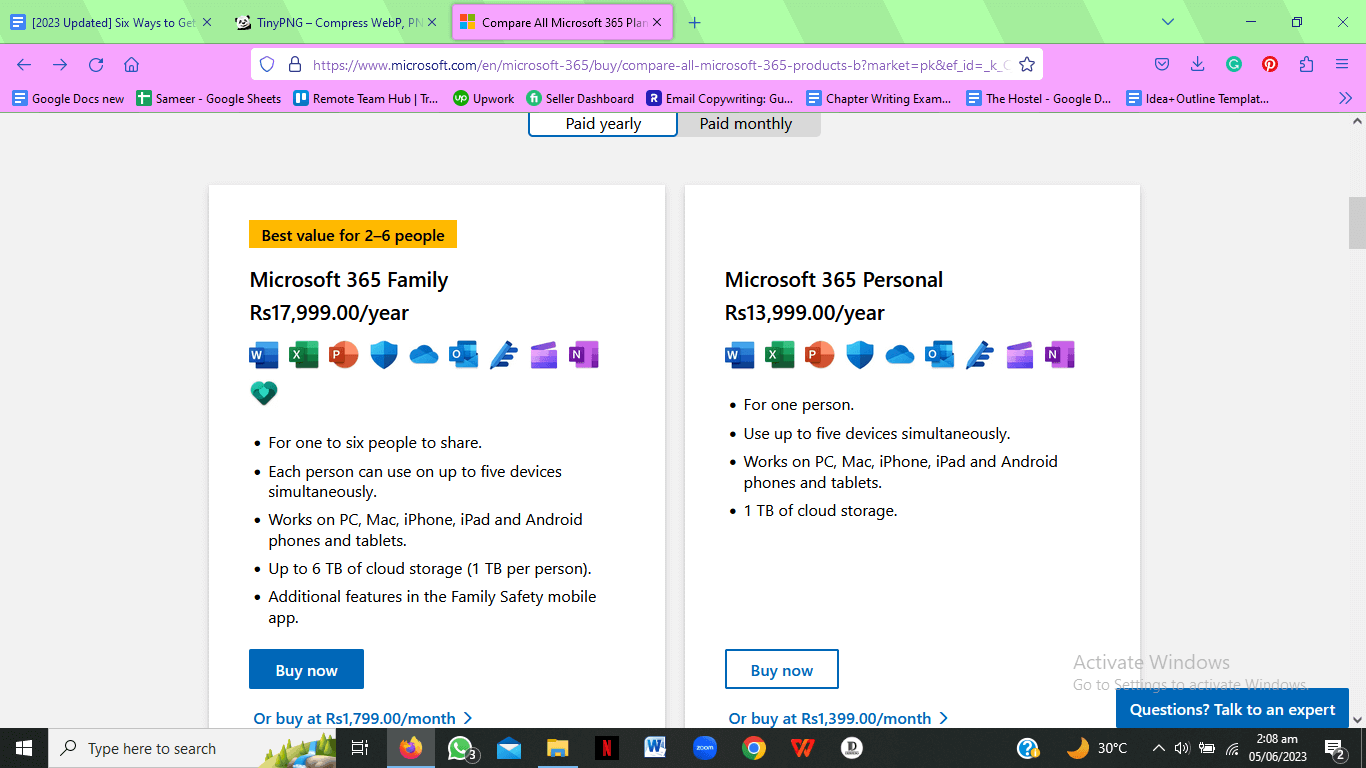Click the page vertical scrollbar thumb

point(1357,222)
